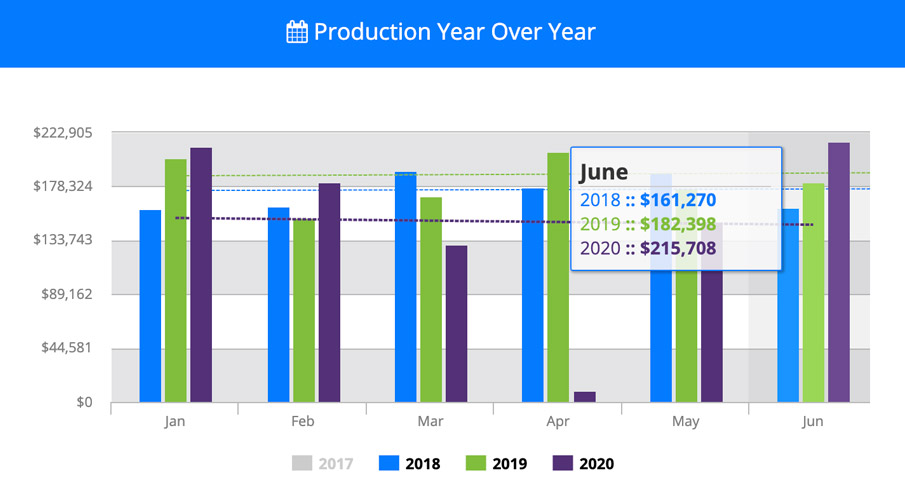
Task: Click the blue February 2018 bar
Action: click(x=278, y=305)
